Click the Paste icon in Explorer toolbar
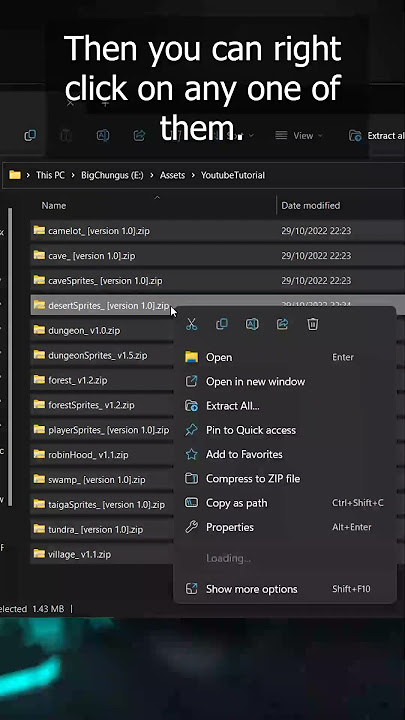The width and height of the screenshot is (405, 720). click(x=66, y=135)
